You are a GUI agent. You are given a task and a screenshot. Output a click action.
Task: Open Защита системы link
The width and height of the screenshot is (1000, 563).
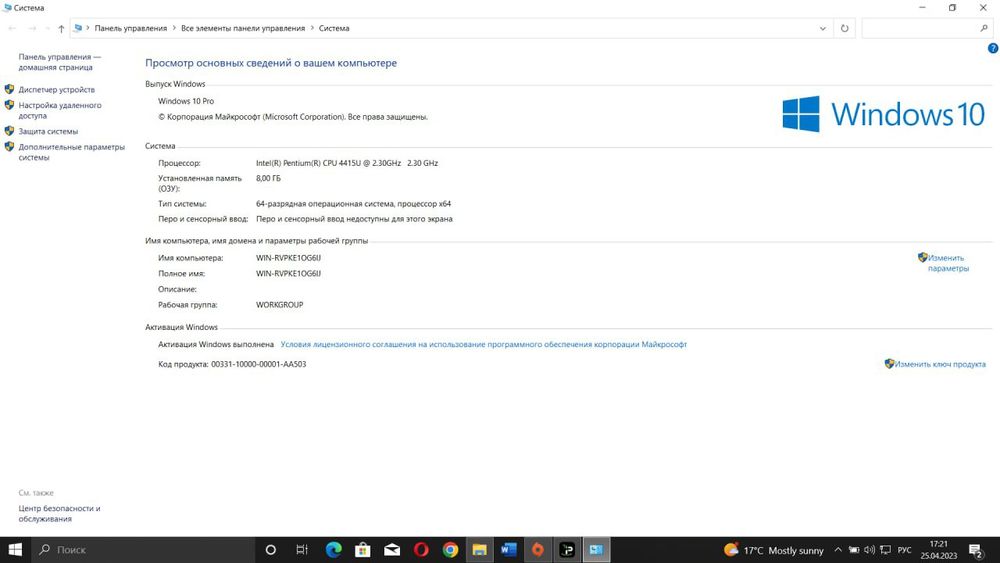(x=48, y=131)
